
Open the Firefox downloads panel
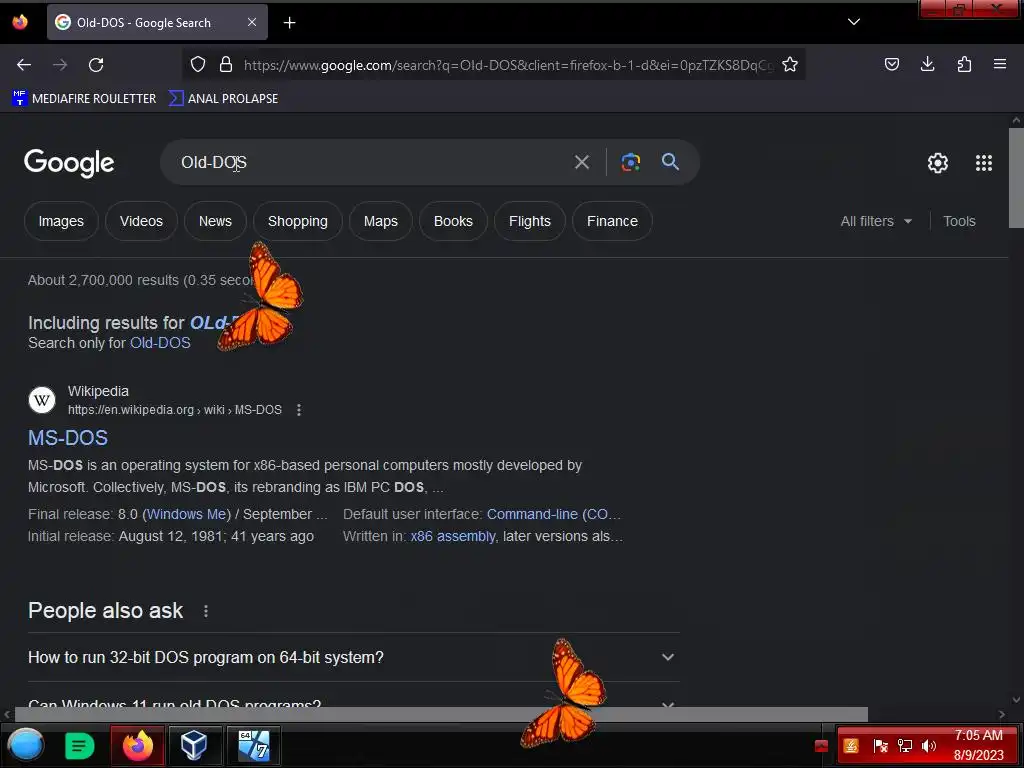(x=927, y=64)
